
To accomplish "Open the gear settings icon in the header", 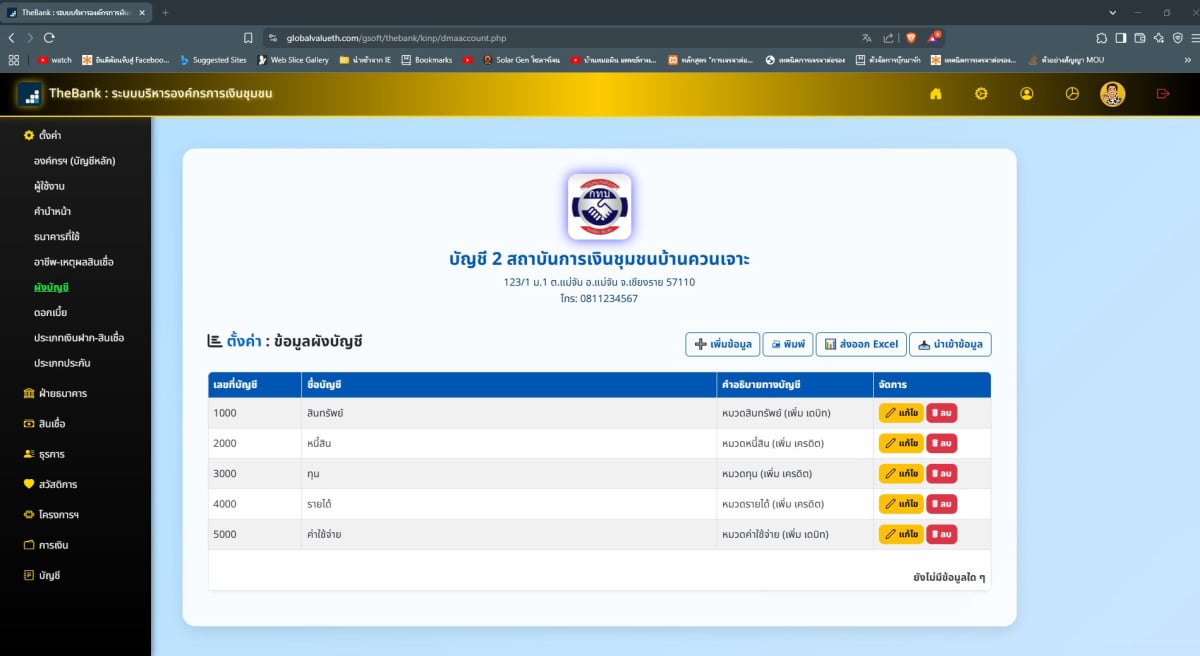I will pos(981,94).
